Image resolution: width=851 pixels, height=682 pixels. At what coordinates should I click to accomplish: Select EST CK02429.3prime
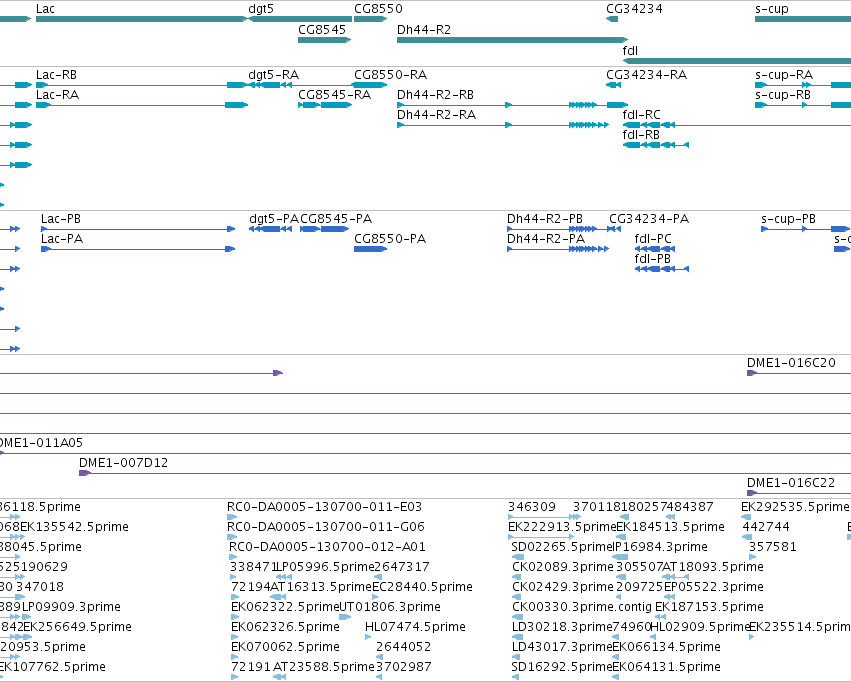516,597
